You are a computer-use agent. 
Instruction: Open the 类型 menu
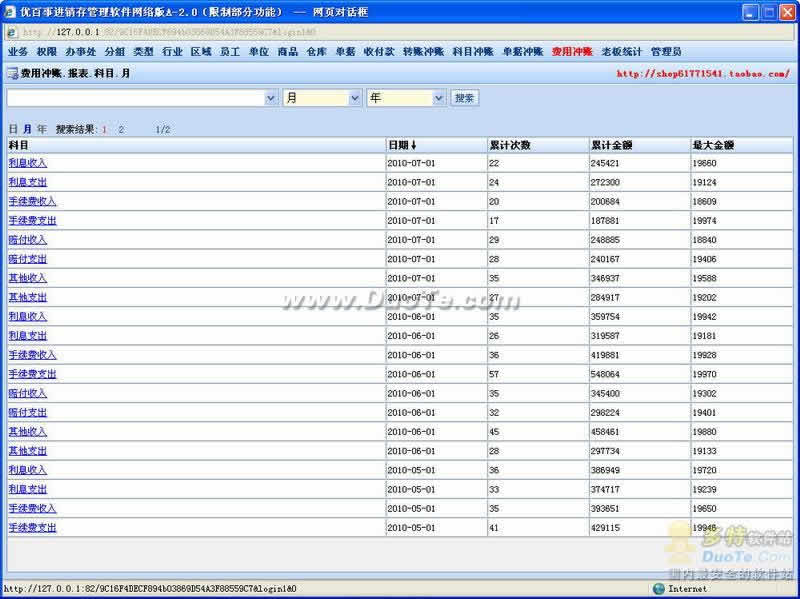(143, 52)
